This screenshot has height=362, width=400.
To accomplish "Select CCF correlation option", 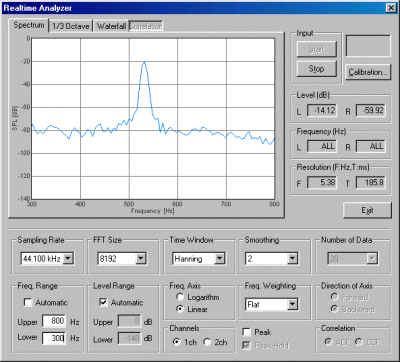I will click(x=359, y=342).
